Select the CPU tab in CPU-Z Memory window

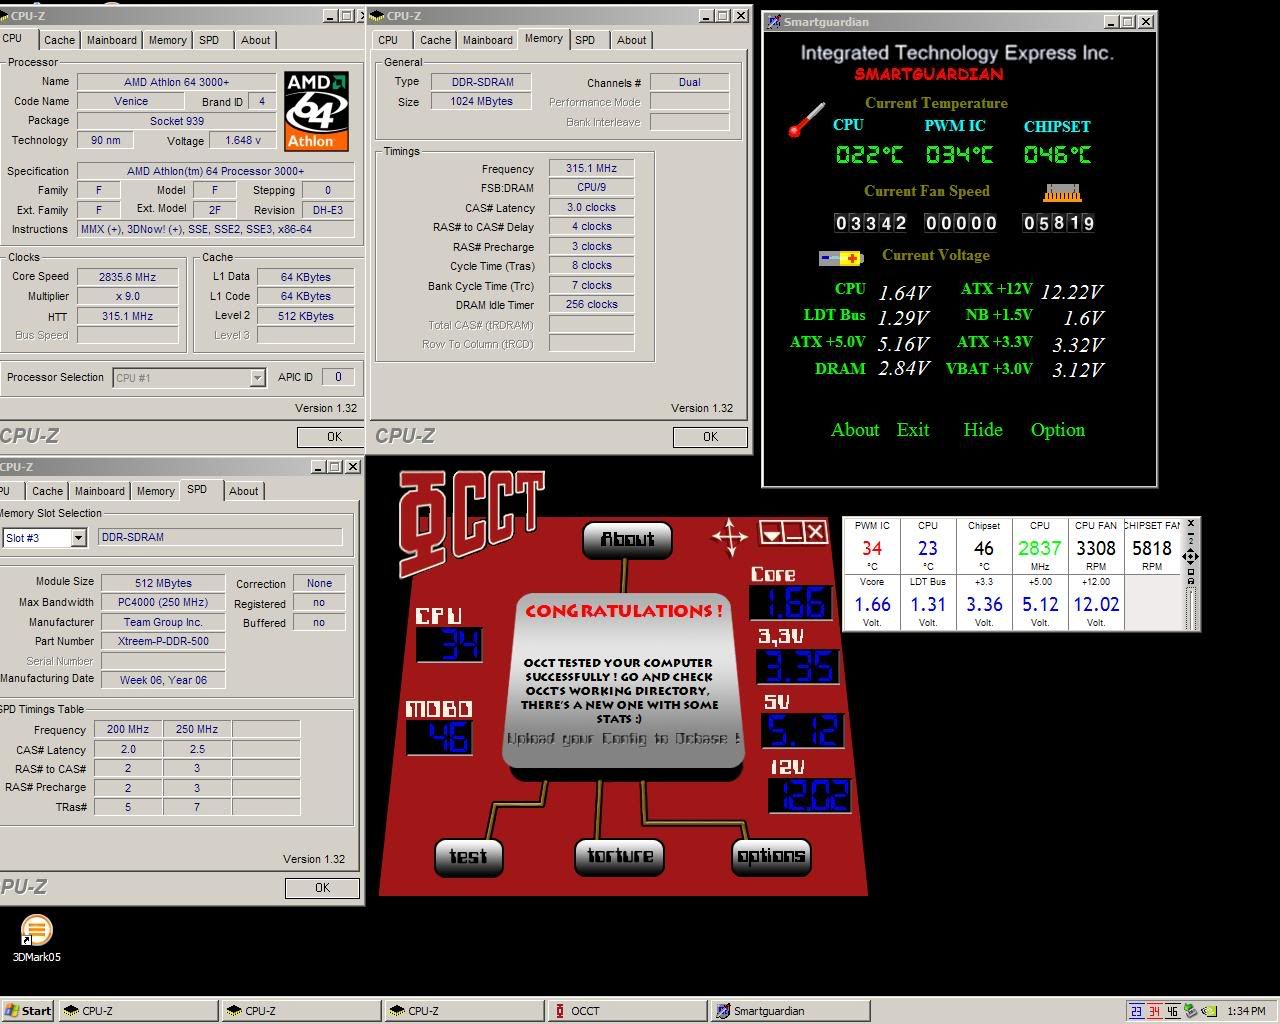(388, 40)
